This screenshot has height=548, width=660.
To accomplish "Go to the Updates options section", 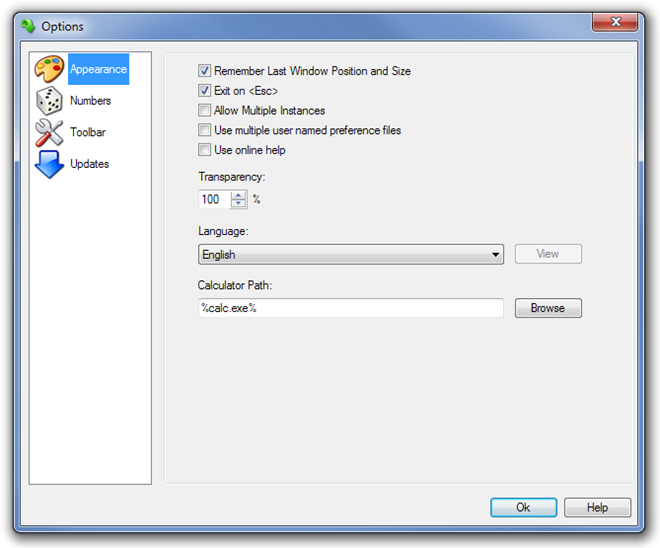I will pos(89,164).
